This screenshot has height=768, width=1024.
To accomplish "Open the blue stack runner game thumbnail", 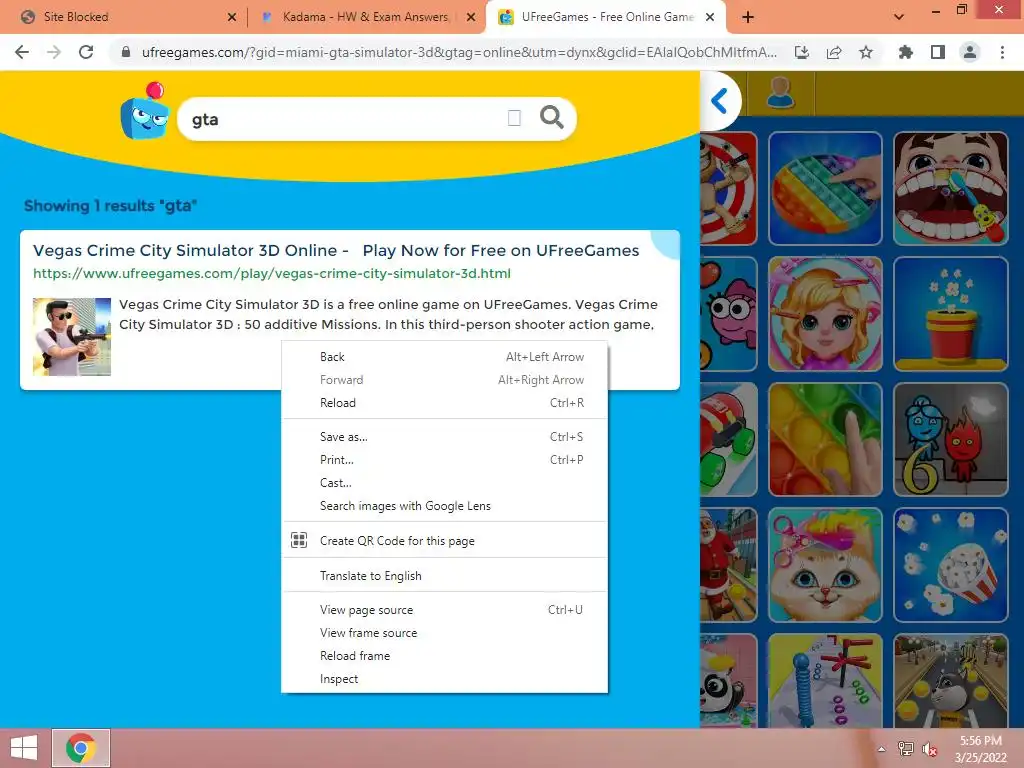I will point(825,680).
